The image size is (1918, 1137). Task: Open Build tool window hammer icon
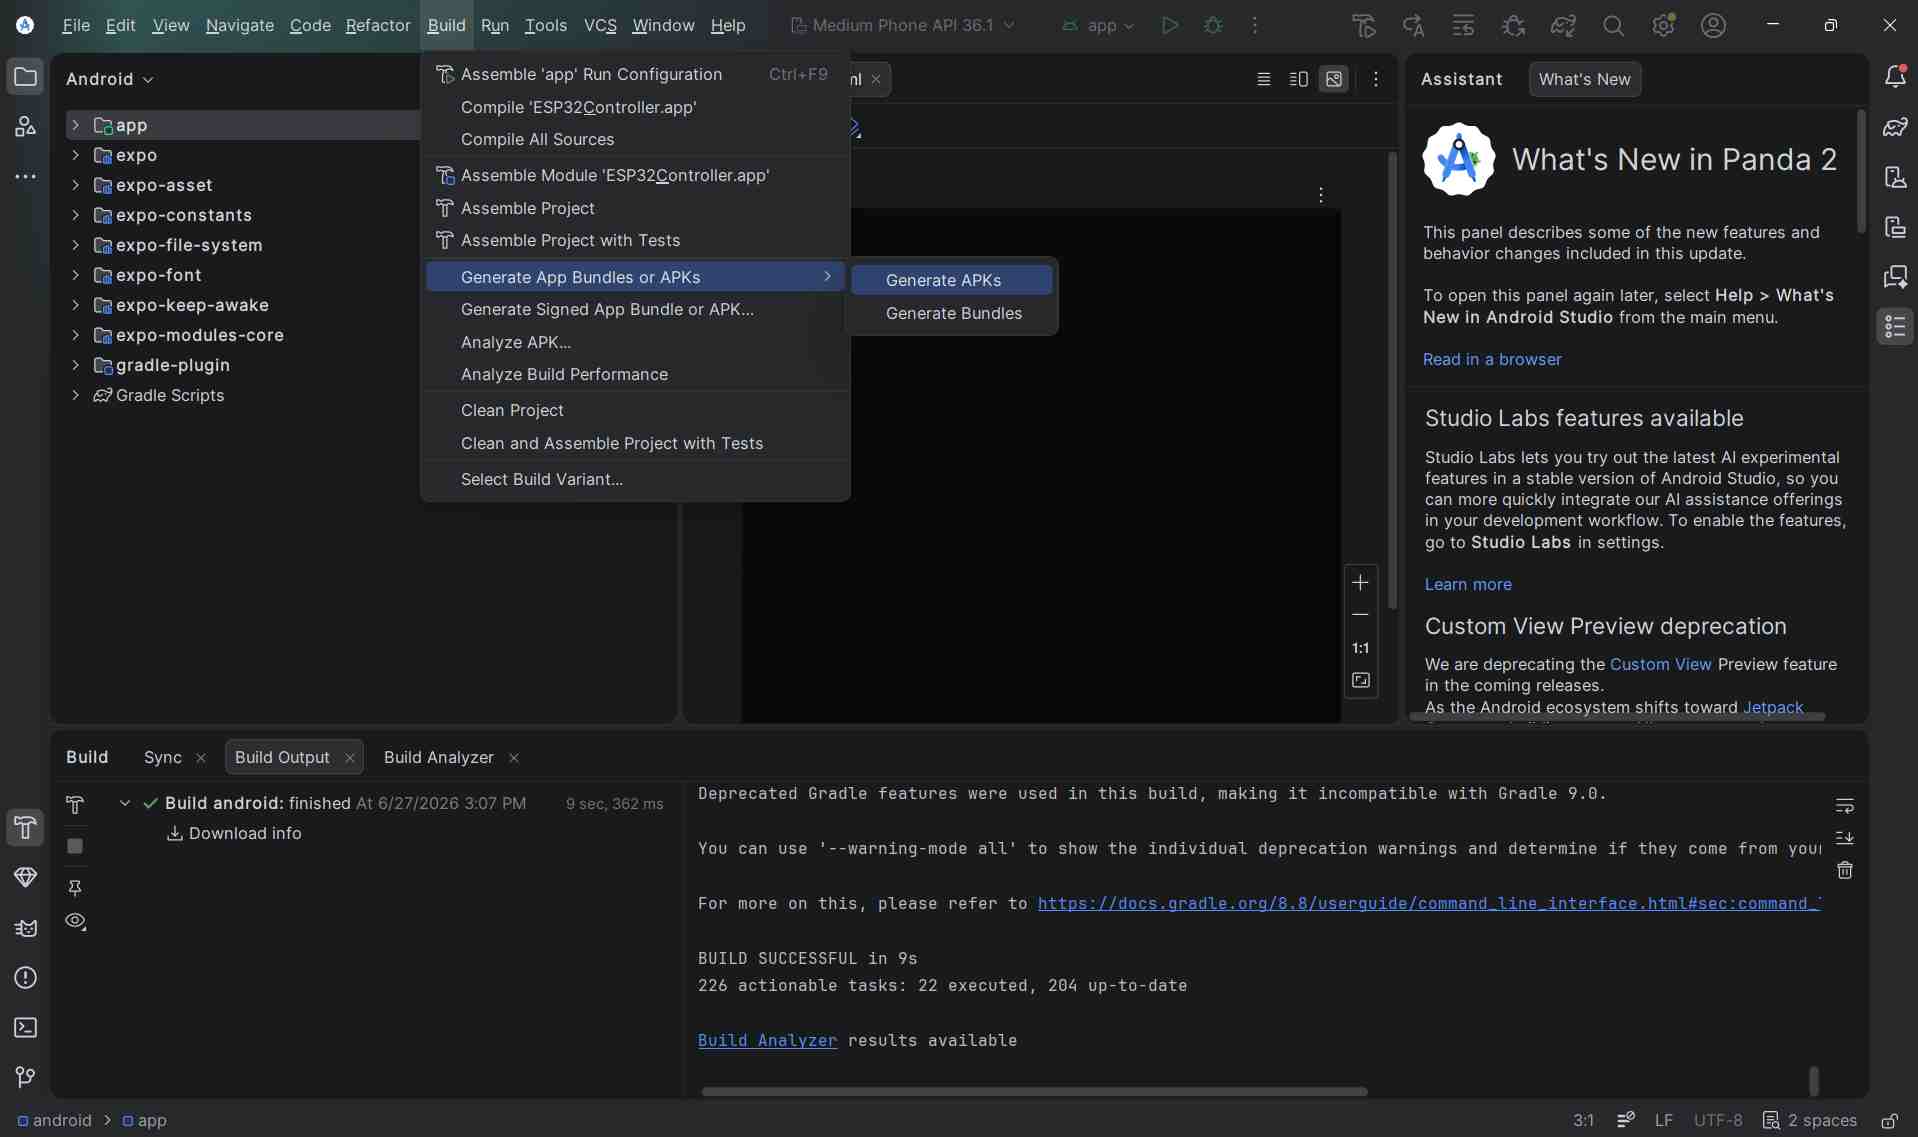pyautogui.click(x=25, y=827)
